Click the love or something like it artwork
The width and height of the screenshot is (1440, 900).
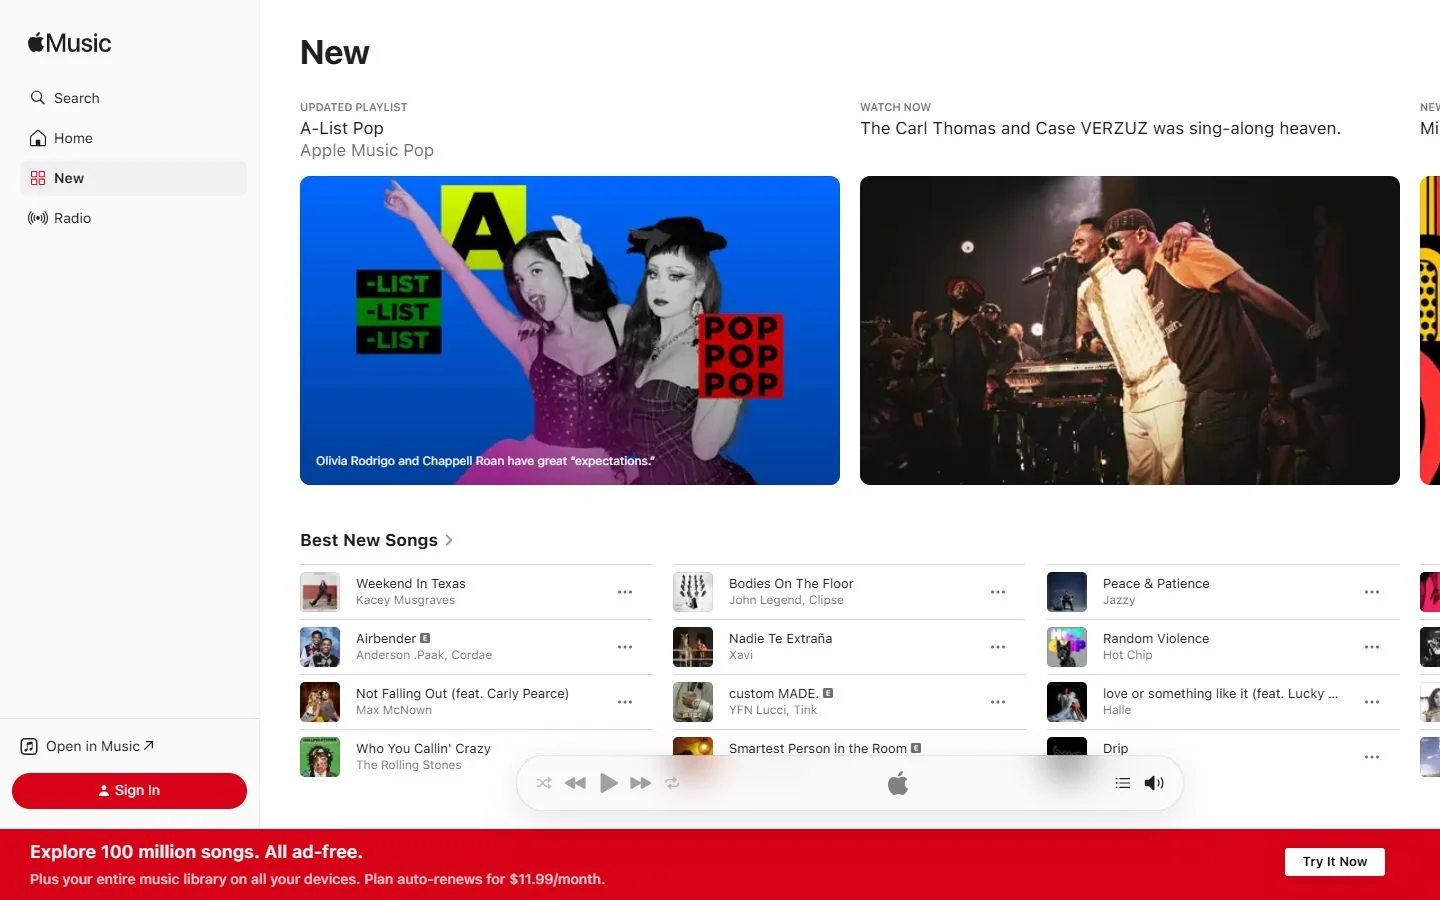(1067, 702)
